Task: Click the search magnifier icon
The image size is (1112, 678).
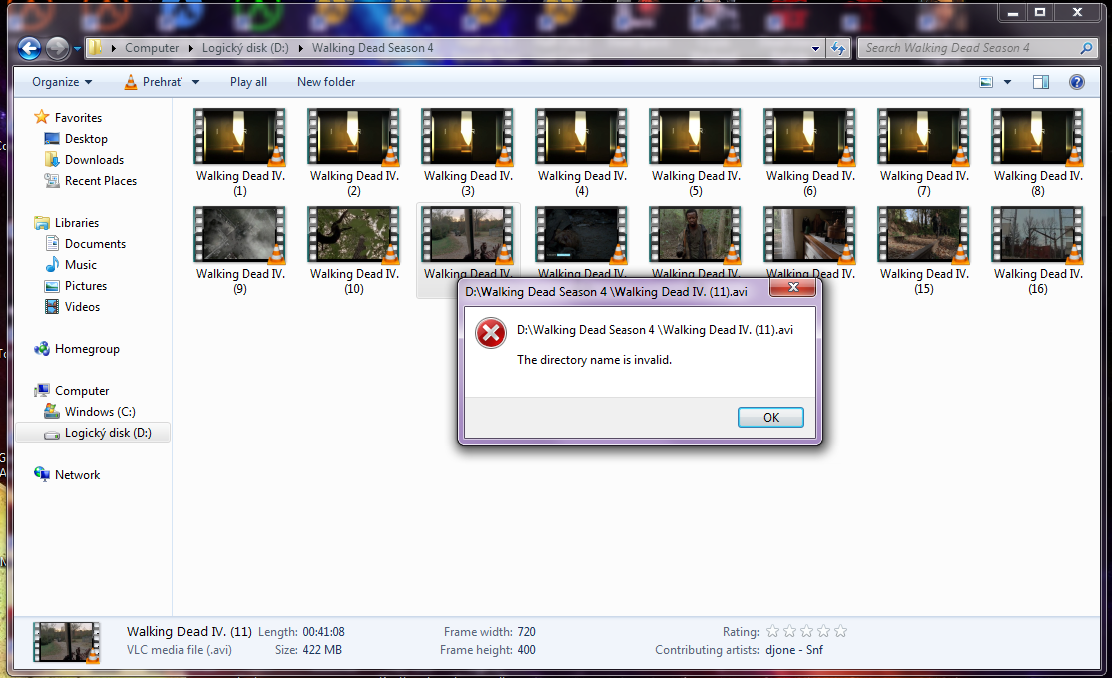Action: point(1086,48)
